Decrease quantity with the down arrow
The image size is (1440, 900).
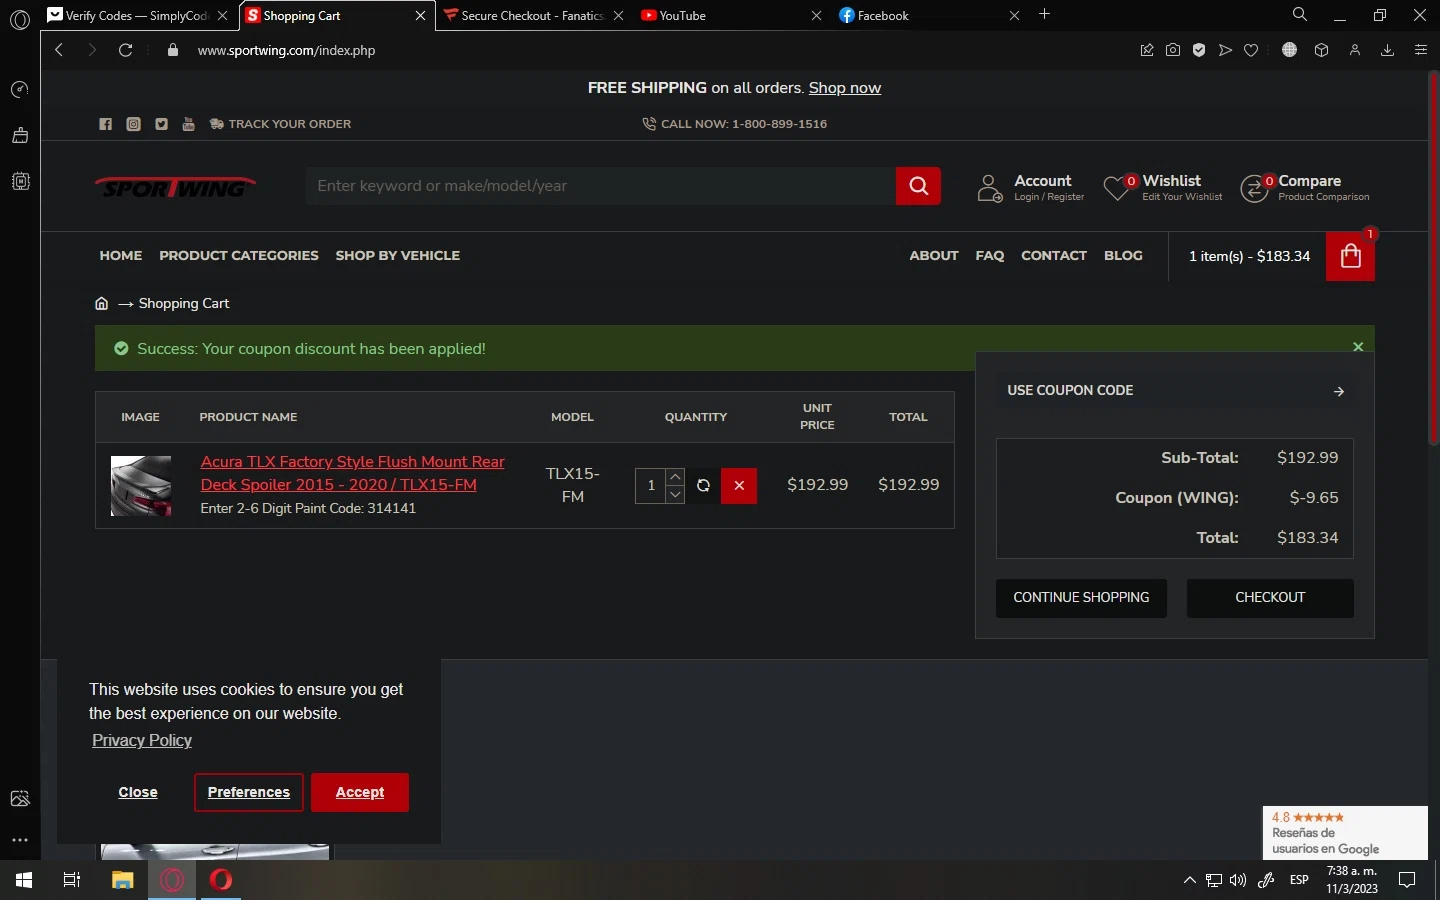(x=675, y=494)
